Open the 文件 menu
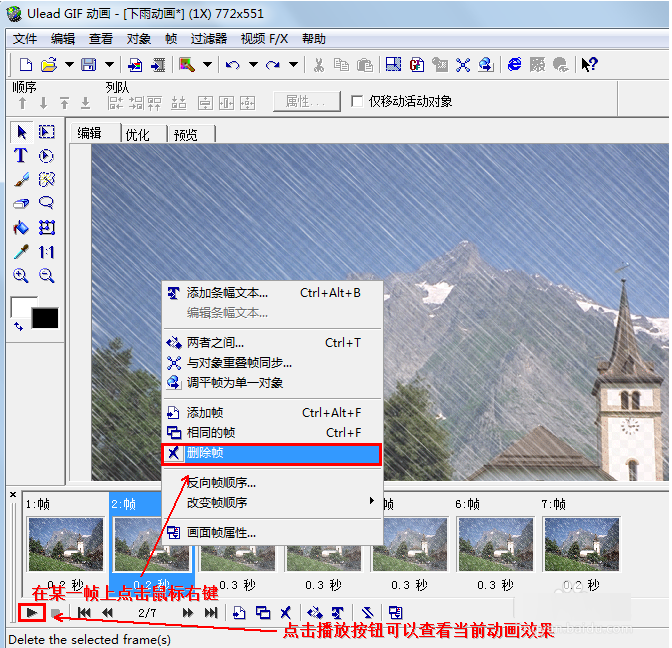The image size is (672, 648). tap(25, 39)
